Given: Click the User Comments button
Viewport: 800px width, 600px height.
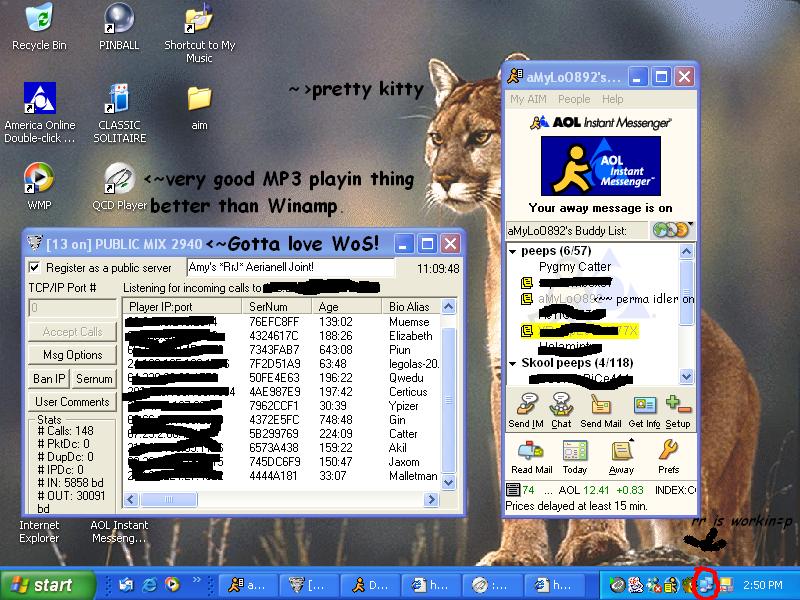Looking at the screenshot, I should pos(72,402).
